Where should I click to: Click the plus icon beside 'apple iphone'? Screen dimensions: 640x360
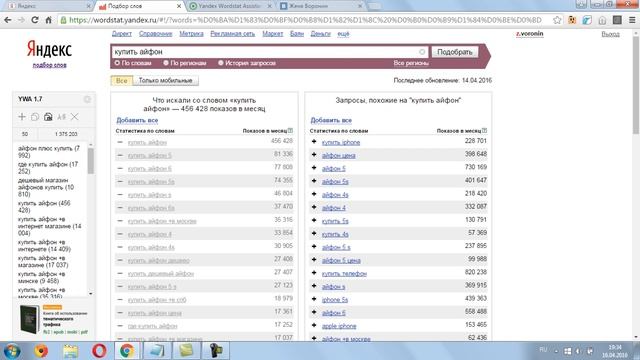[314, 325]
